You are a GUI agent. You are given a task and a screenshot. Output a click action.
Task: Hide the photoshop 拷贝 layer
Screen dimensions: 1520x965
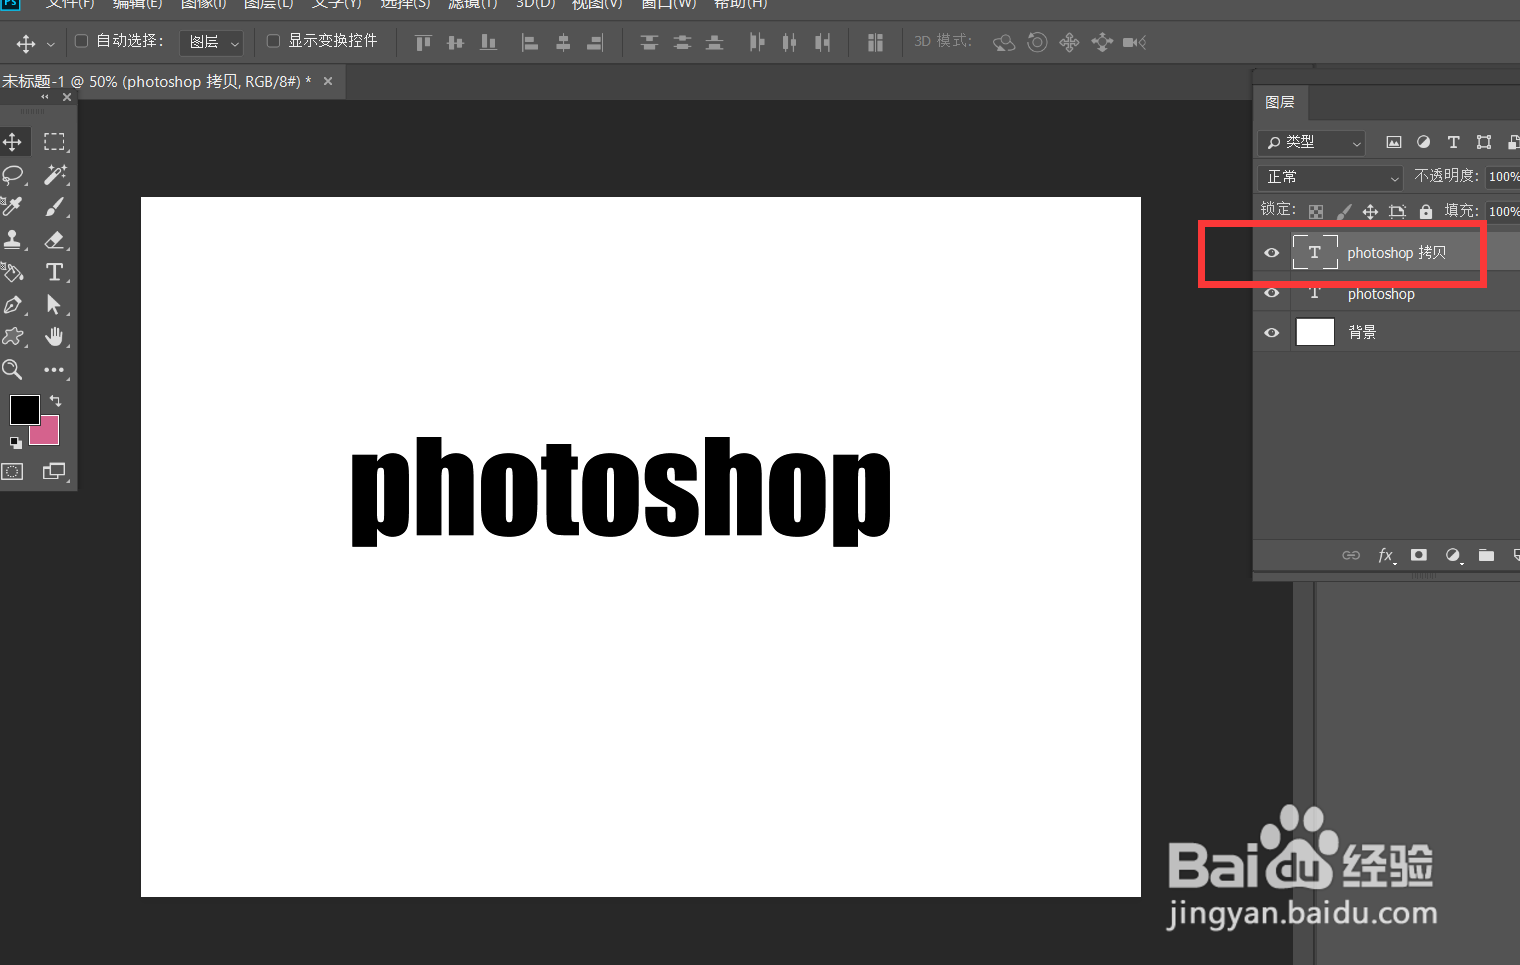point(1271,253)
